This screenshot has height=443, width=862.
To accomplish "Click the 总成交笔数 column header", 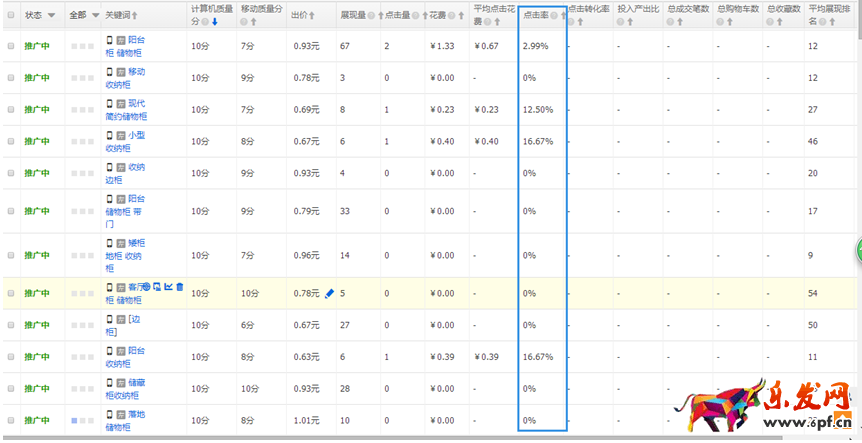I will click(688, 9).
